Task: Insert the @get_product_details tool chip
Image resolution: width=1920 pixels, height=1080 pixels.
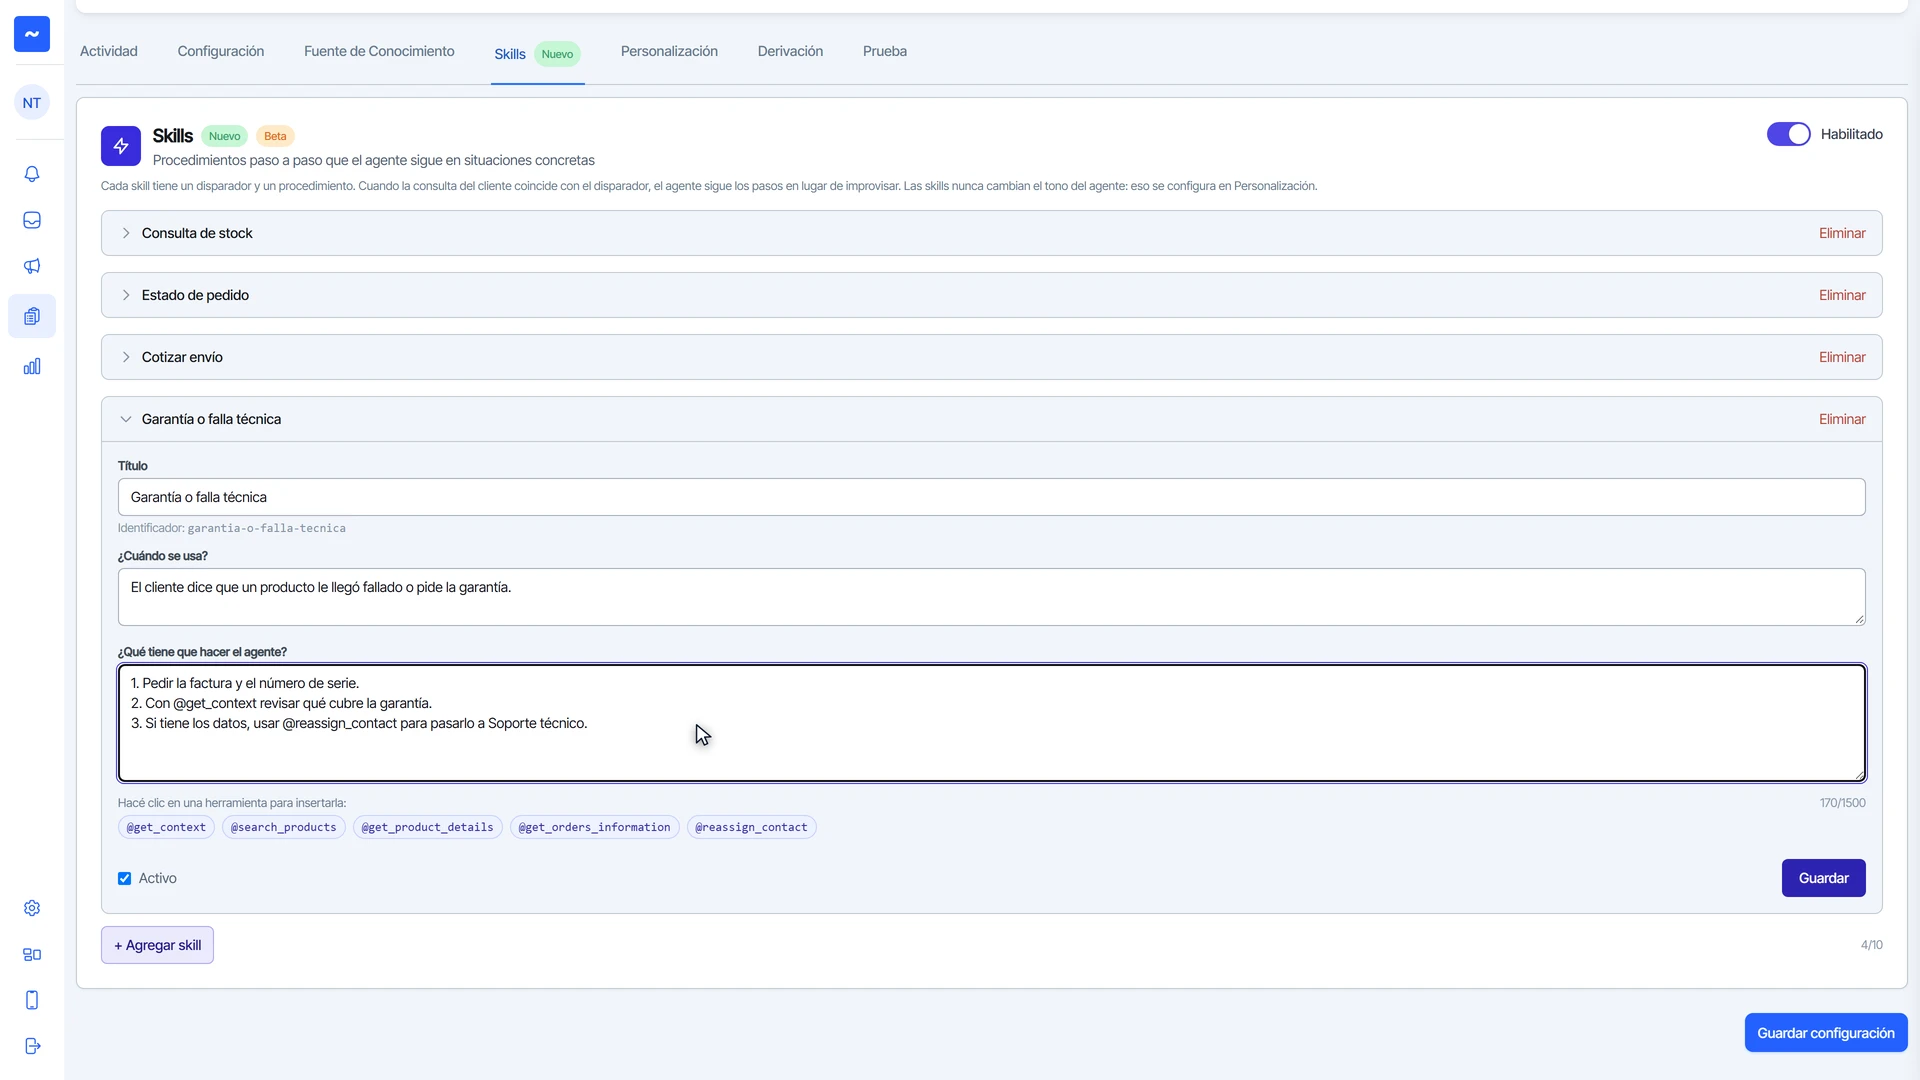Action: (x=427, y=827)
